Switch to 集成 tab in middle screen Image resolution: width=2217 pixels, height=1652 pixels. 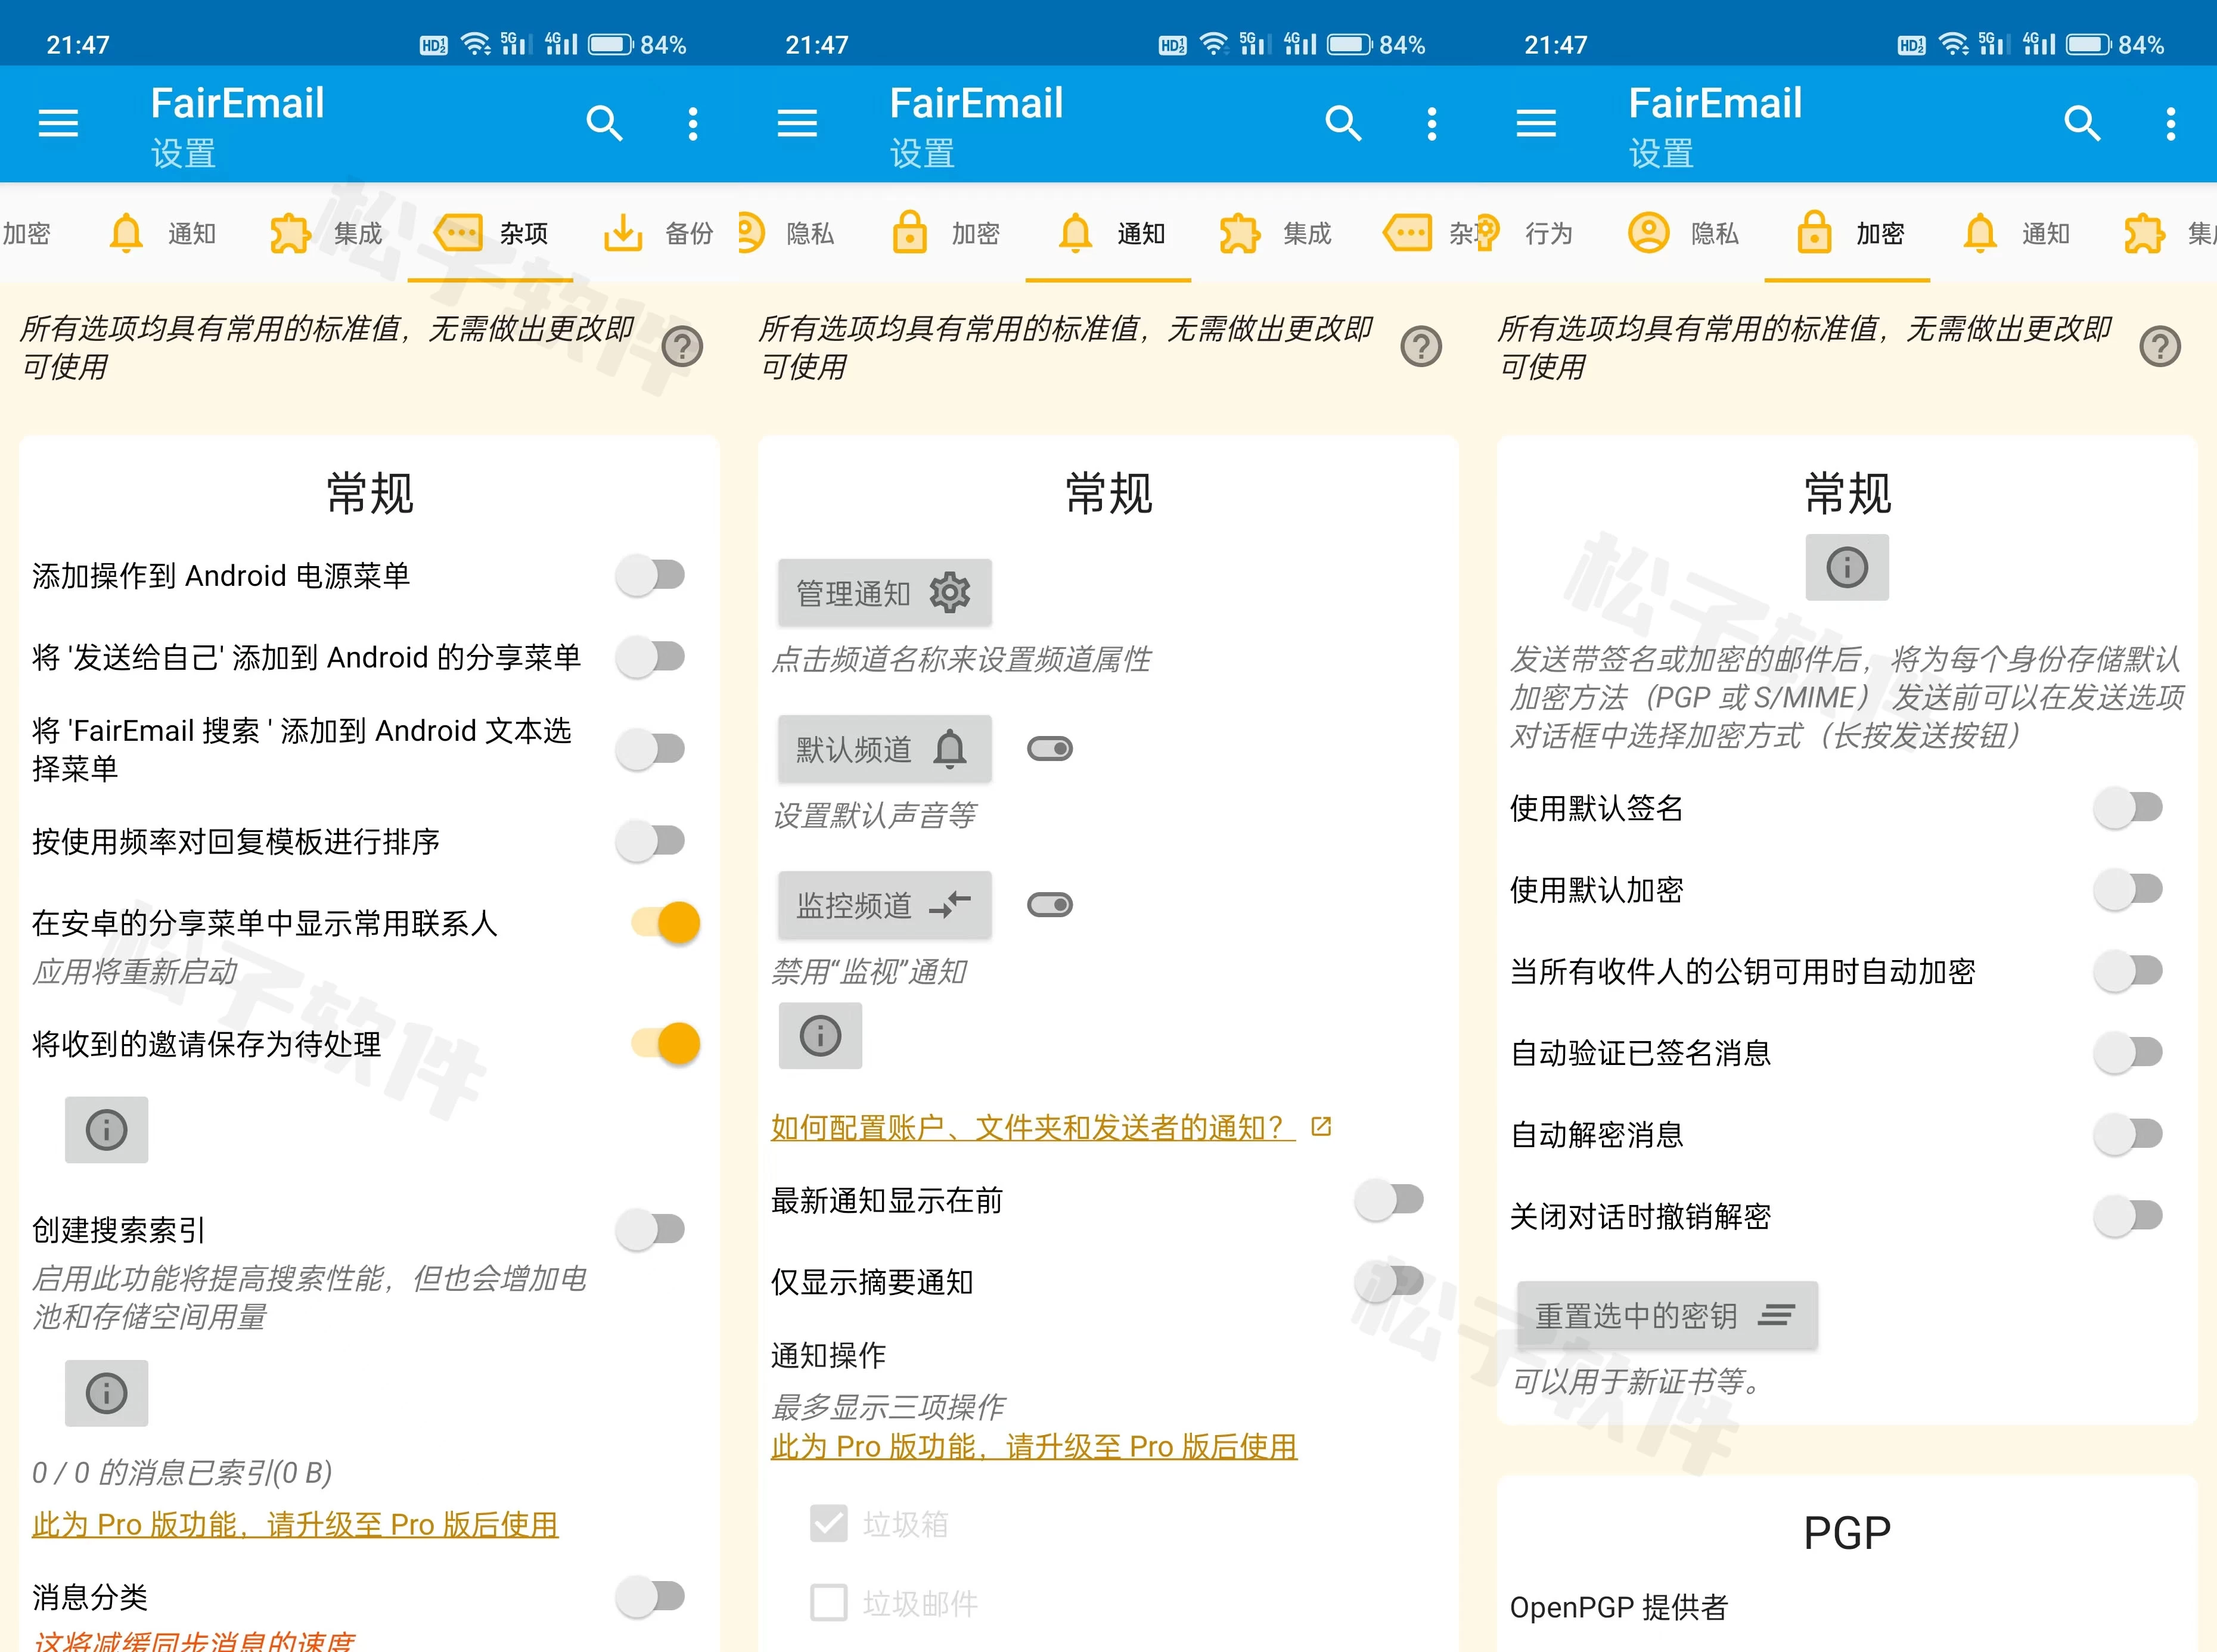click(1275, 234)
